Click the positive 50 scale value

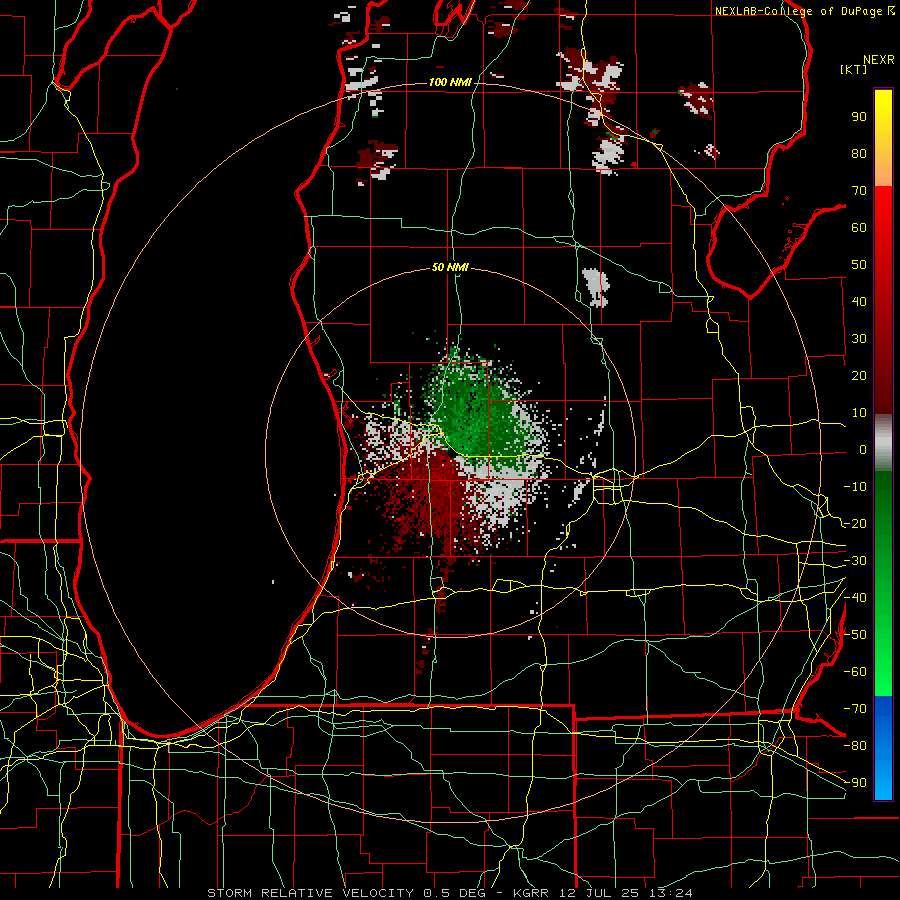click(x=859, y=265)
